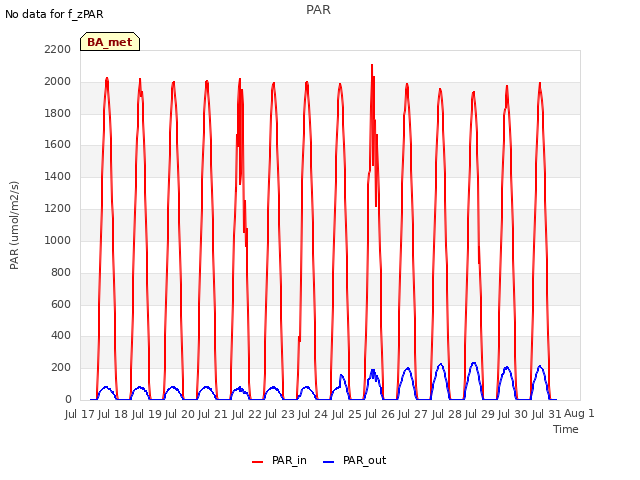The height and width of the screenshot is (480, 640).
Task: Click the 2200 y-axis value
Action: (58, 49)
